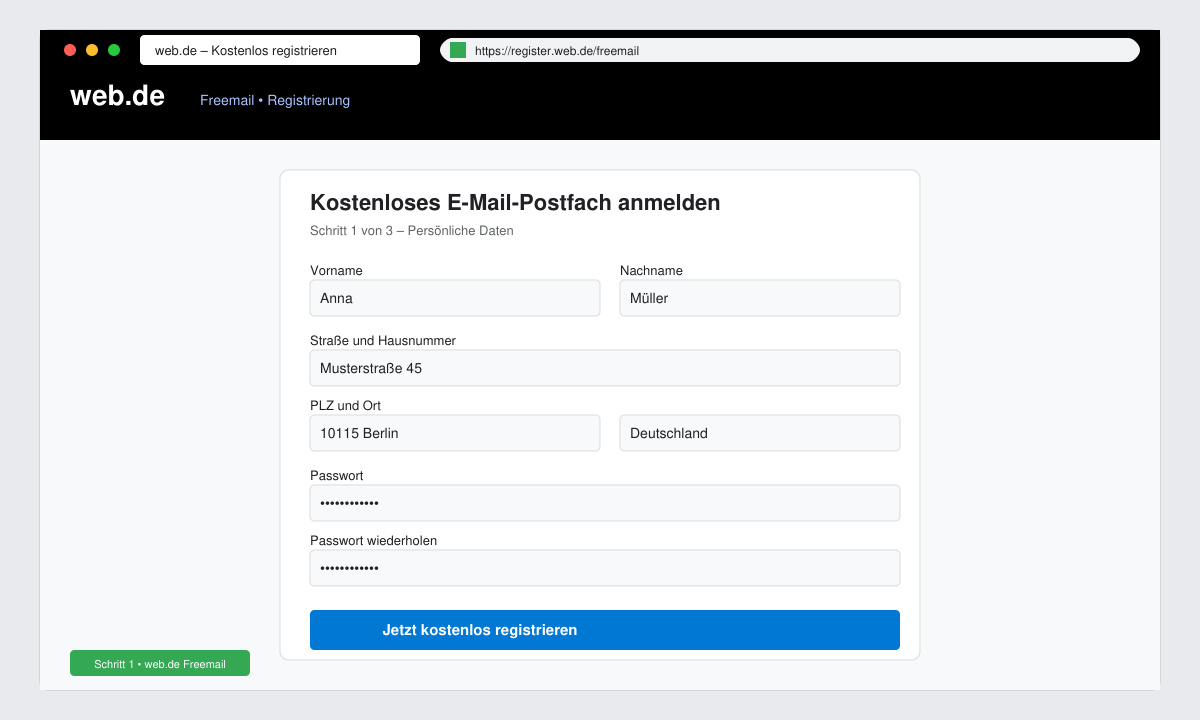Click the Vorname field containing Anna
The width and height of the screenshot is (1200, 720).
[455, 298]
